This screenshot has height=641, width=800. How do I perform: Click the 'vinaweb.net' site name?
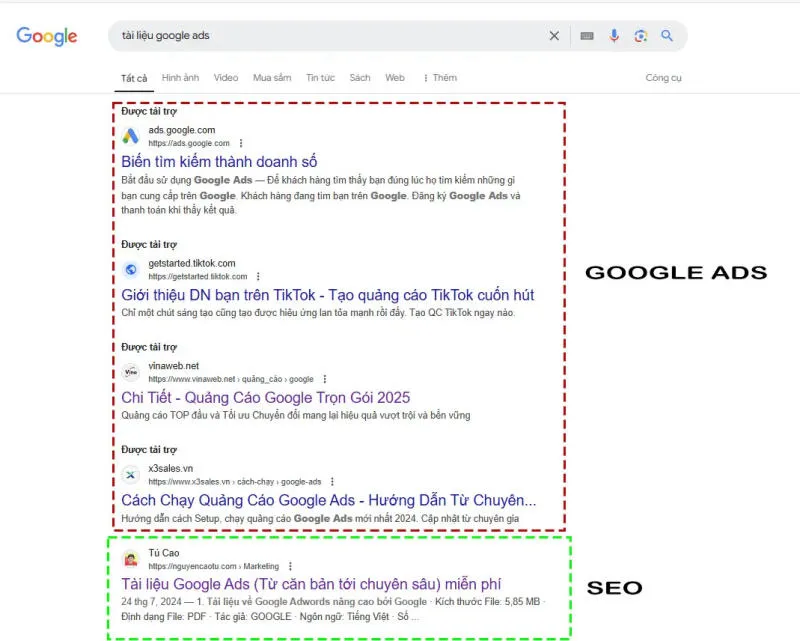(x=173, y=366)
